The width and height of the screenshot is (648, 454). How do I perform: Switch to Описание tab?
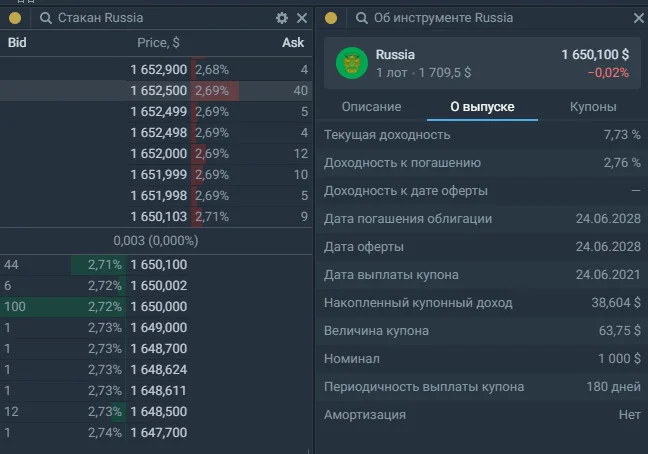click(x=371, y=107)
